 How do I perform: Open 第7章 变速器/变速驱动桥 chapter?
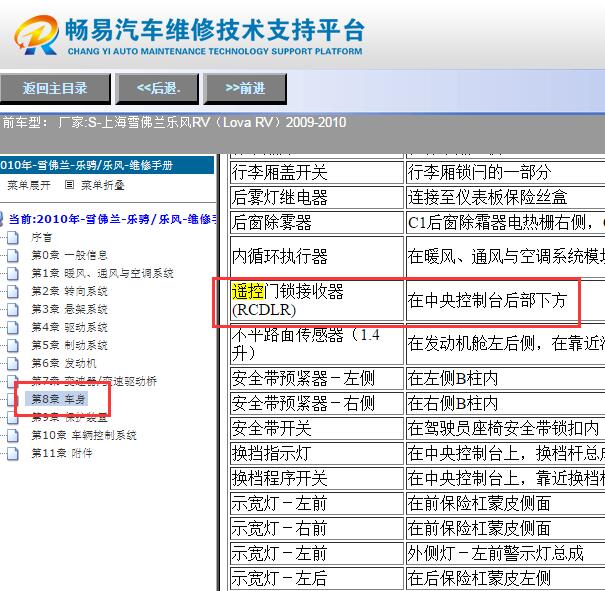tap(94, 382)
